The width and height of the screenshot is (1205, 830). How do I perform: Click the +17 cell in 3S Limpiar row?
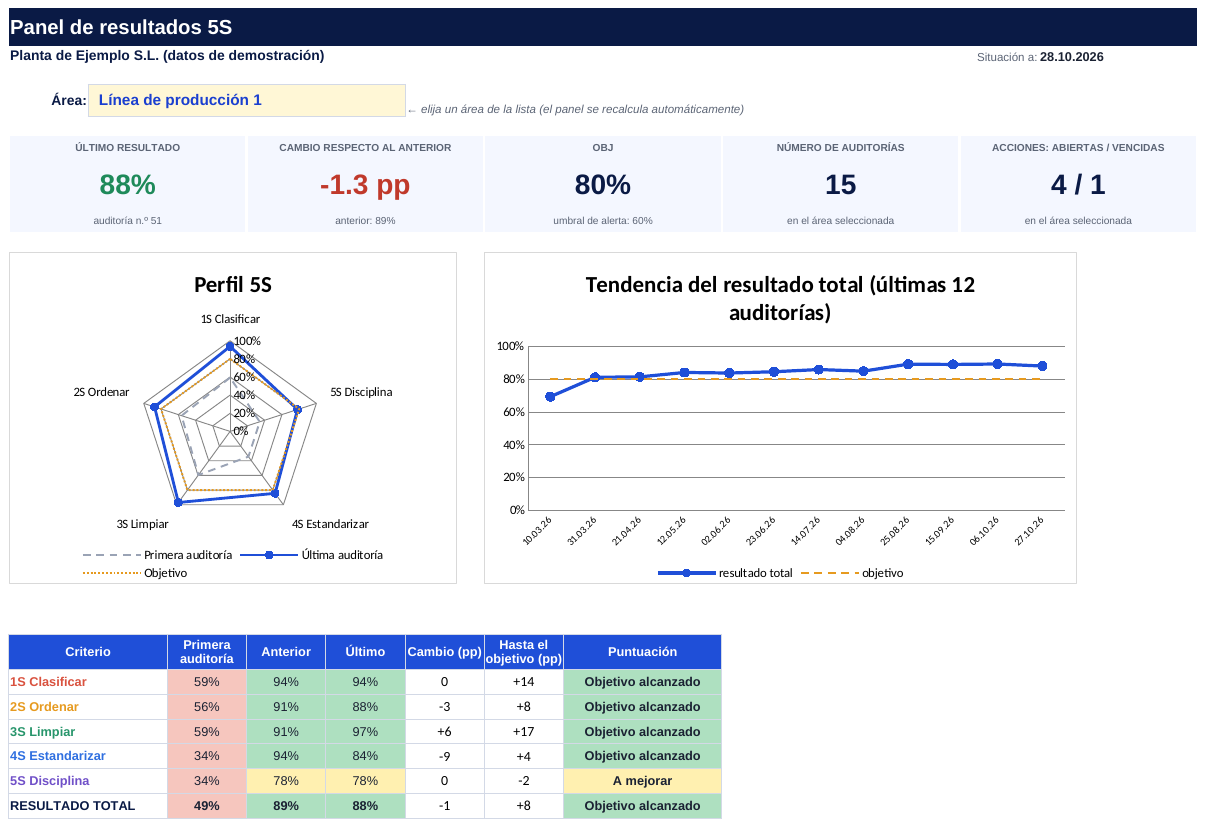coord(523,732)
